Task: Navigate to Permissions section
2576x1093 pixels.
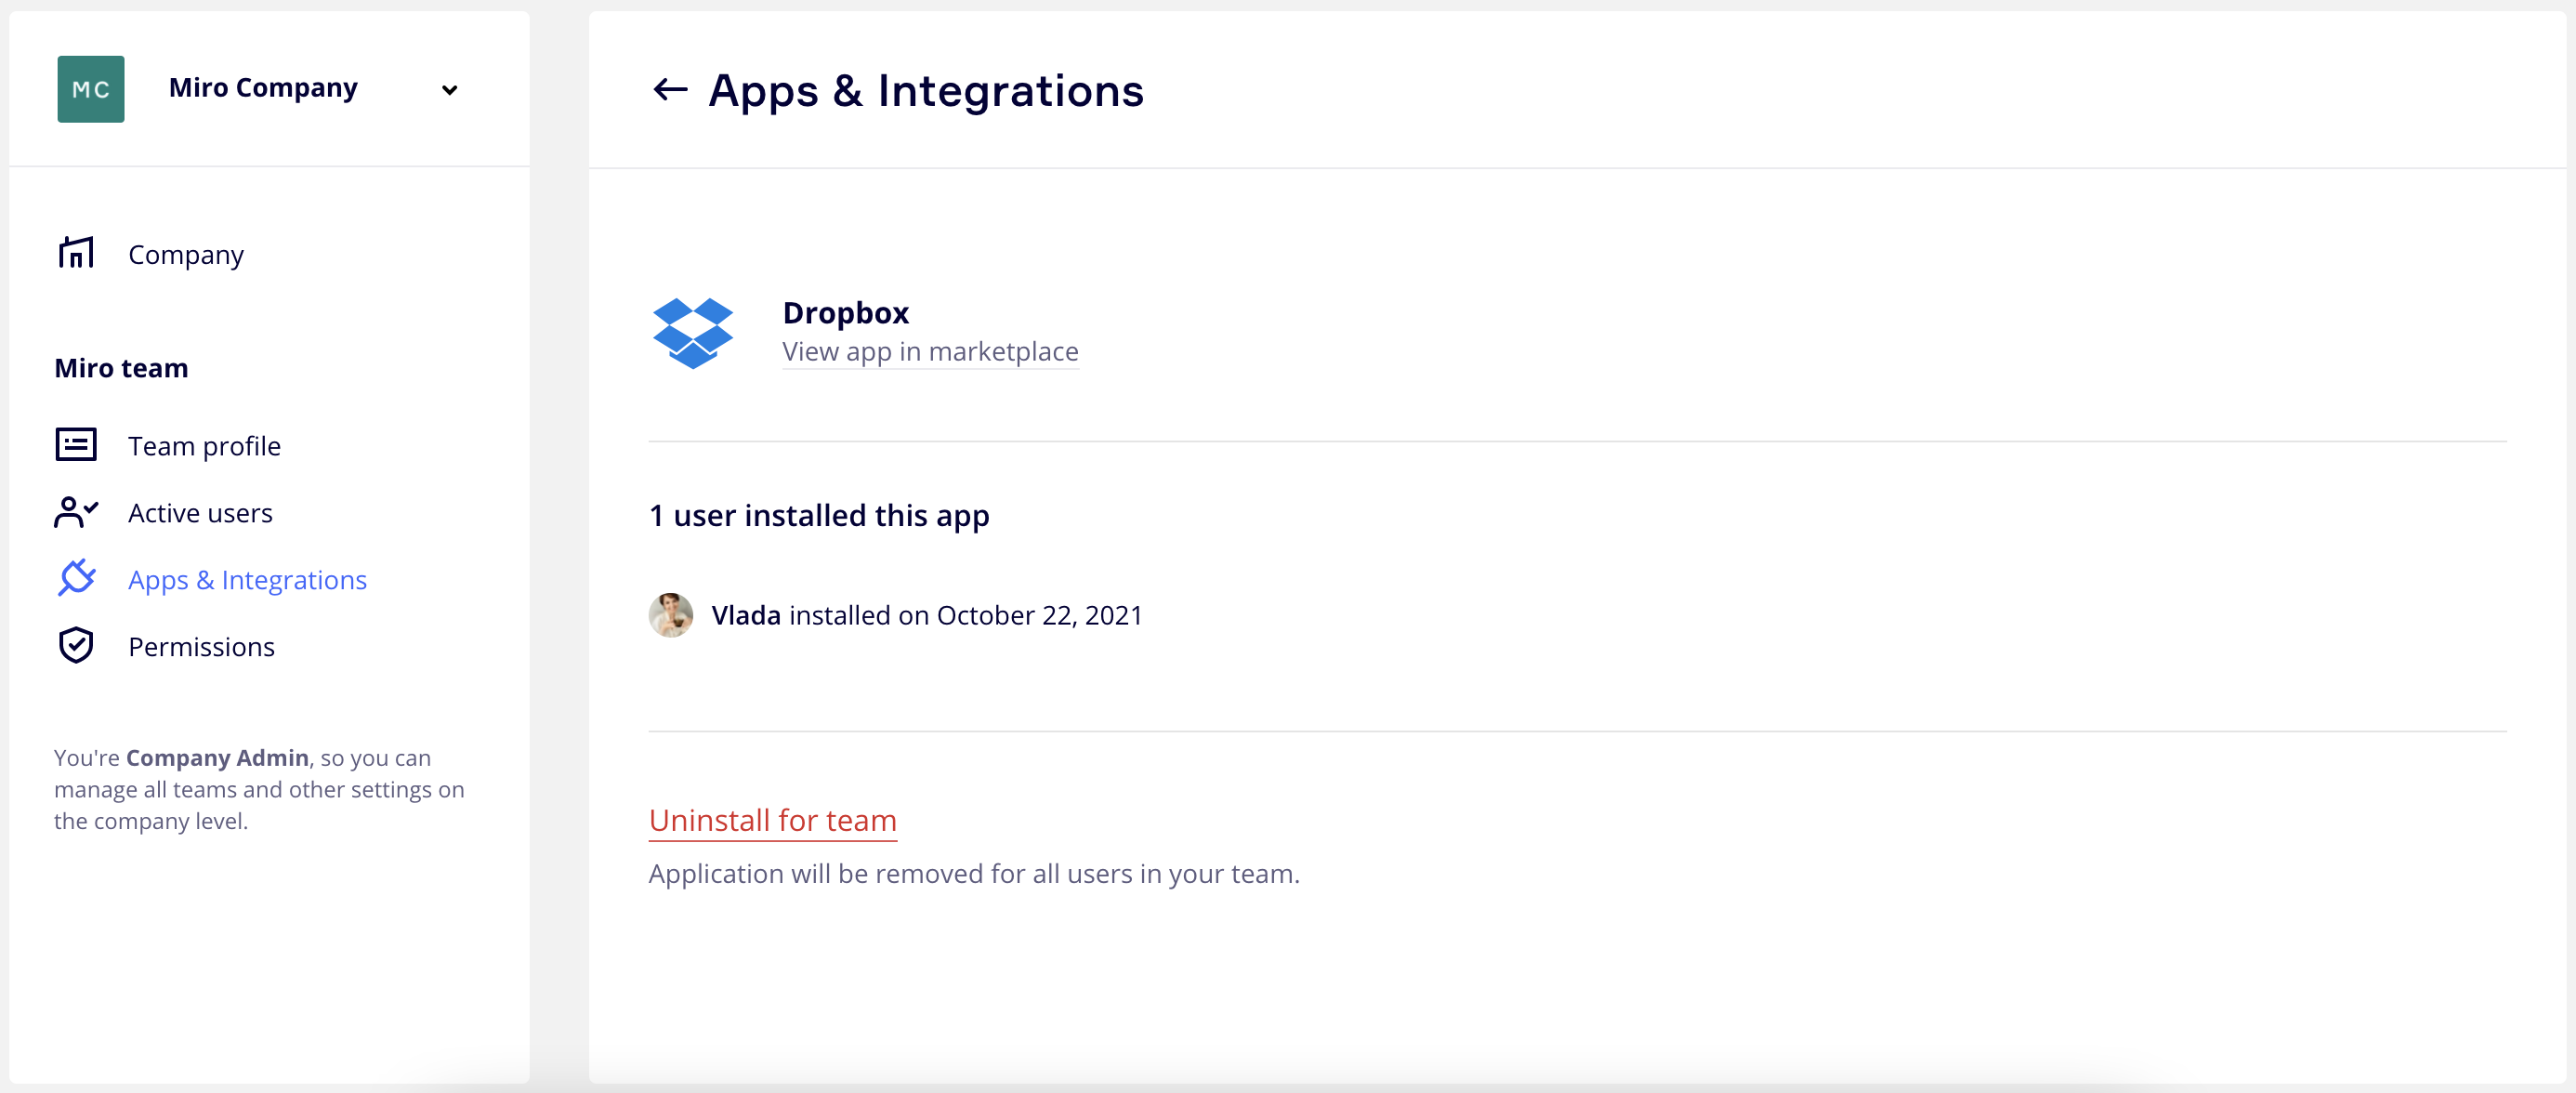Action: click(201, 647)
